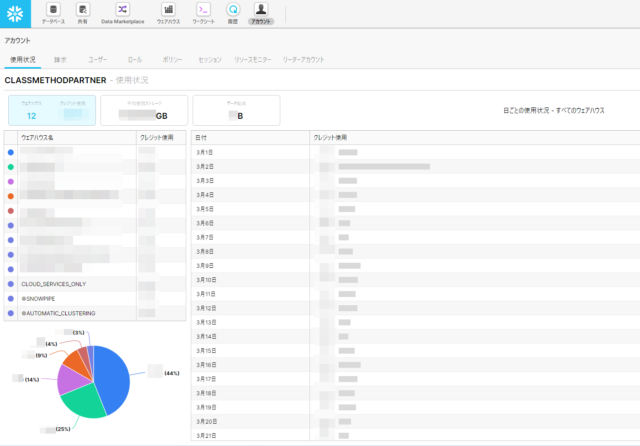Switch to the リーダーアカウント tab

(303, 60)
